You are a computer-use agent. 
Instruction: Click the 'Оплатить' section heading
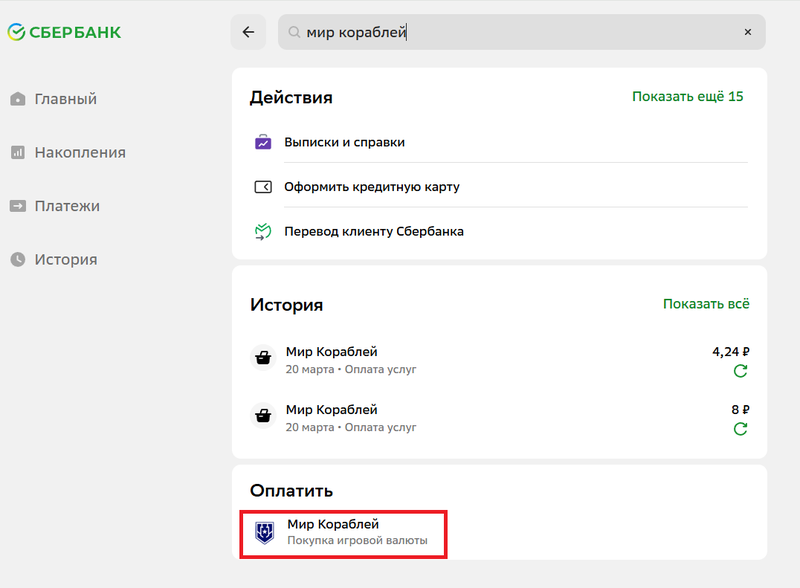(x=291, y=491)
